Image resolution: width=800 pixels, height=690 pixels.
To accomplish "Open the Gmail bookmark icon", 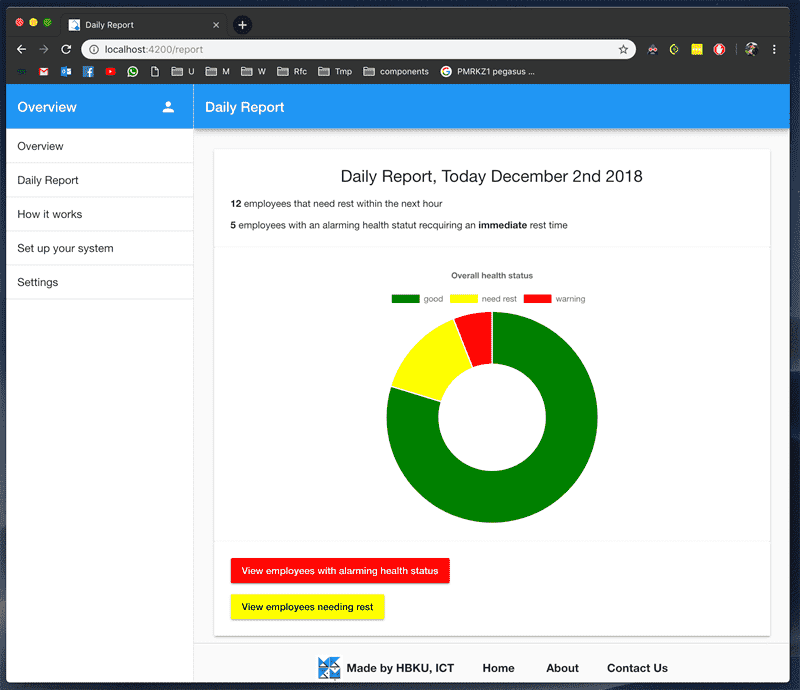I will [x=44, y=71].
